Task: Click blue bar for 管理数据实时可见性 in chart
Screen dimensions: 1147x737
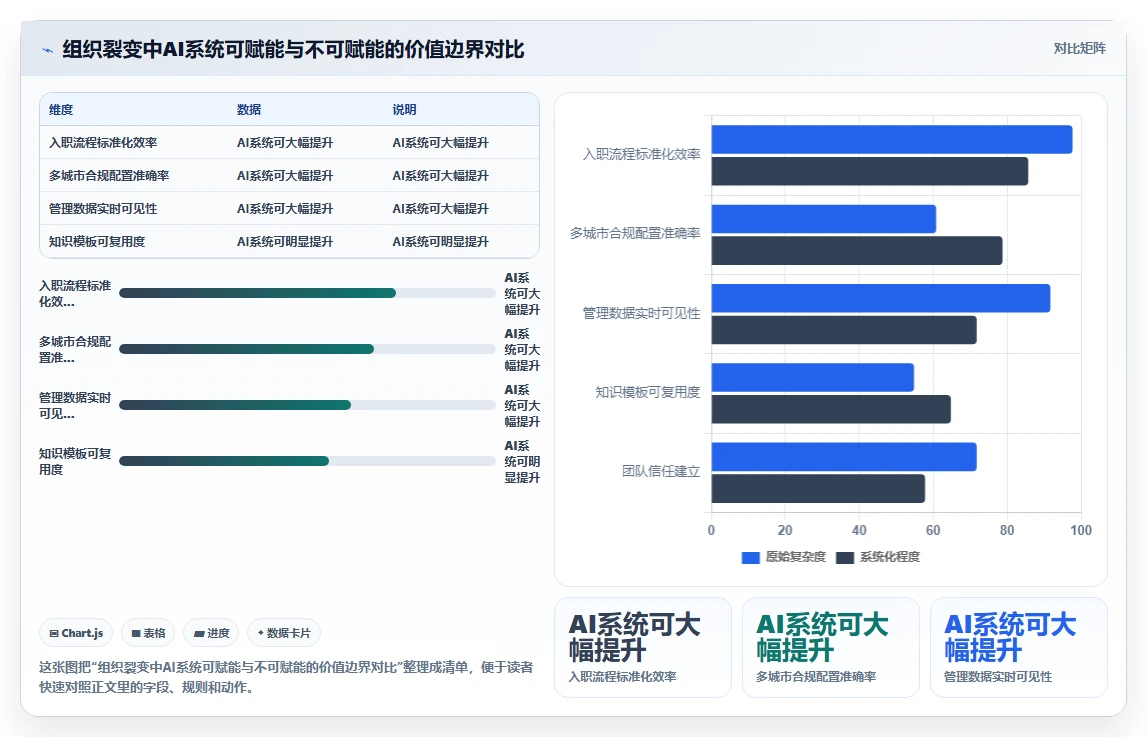Action: pos(881,298)
